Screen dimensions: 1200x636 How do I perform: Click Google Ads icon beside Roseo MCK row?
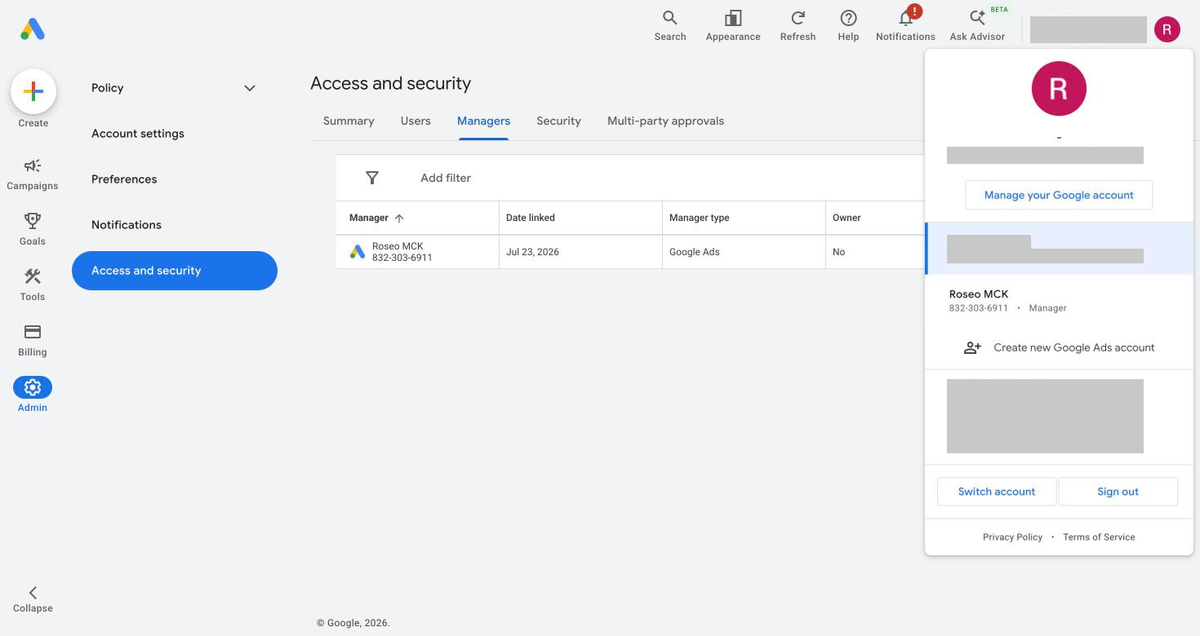357,252
